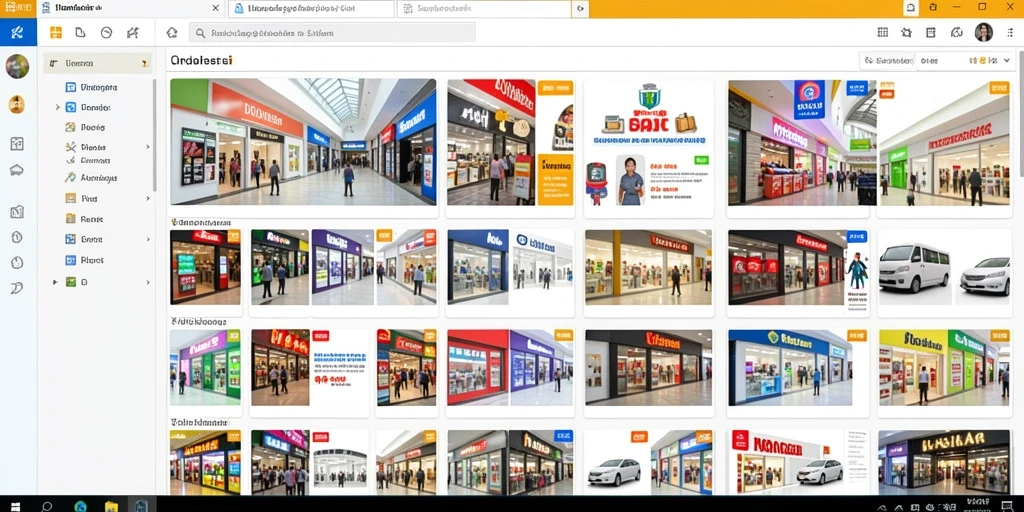Click the orange round avatar in left rail
Viewport: 1024px width, 512px height.
[17, 104]
